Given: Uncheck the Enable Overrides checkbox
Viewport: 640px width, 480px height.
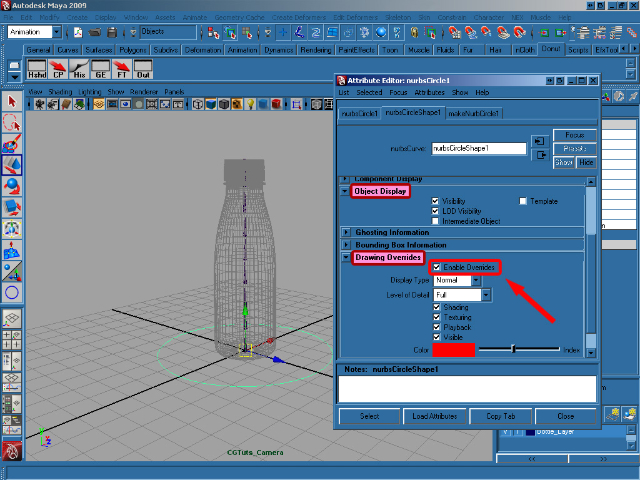Looking at the screenshot, I should click(x=436, y=267).
